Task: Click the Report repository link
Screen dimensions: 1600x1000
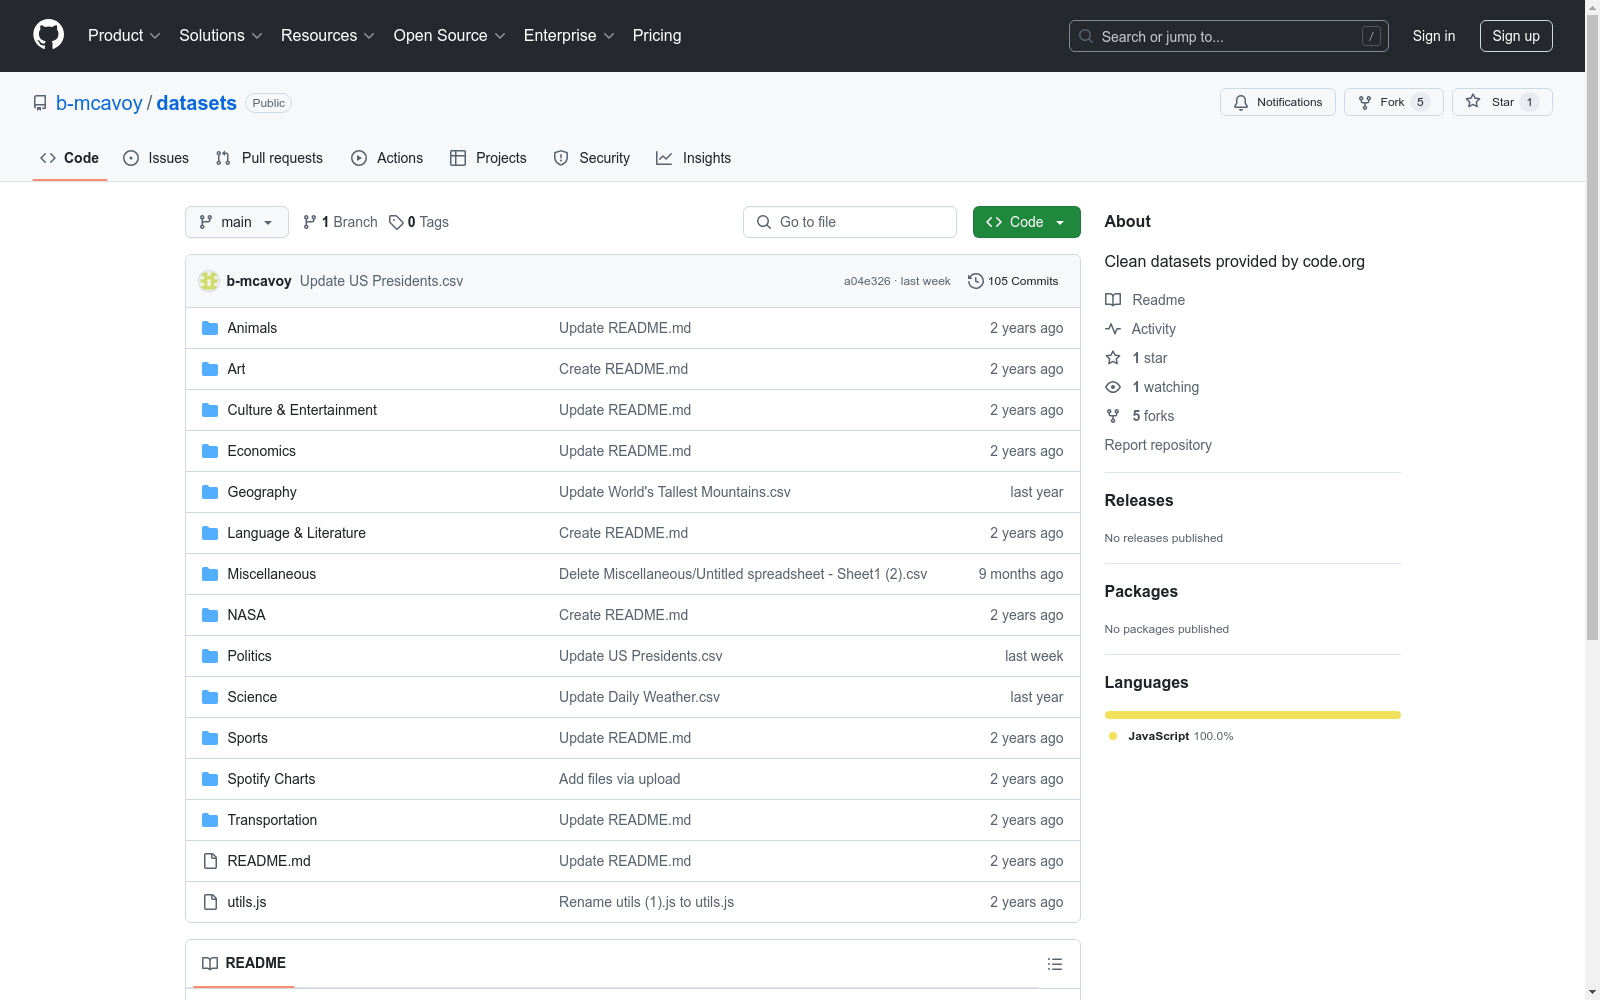Action: (1158, 445)
